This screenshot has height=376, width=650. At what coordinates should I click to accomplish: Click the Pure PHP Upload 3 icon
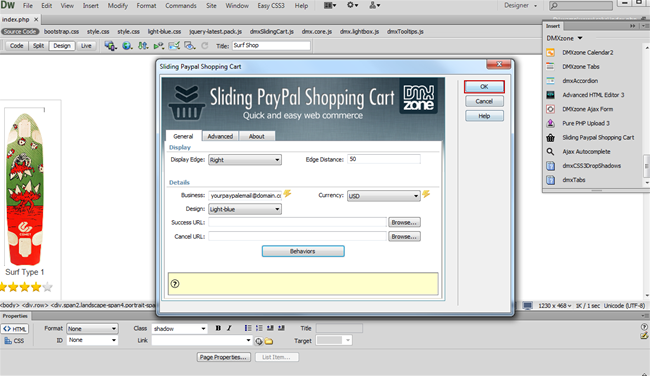(550, 123)
